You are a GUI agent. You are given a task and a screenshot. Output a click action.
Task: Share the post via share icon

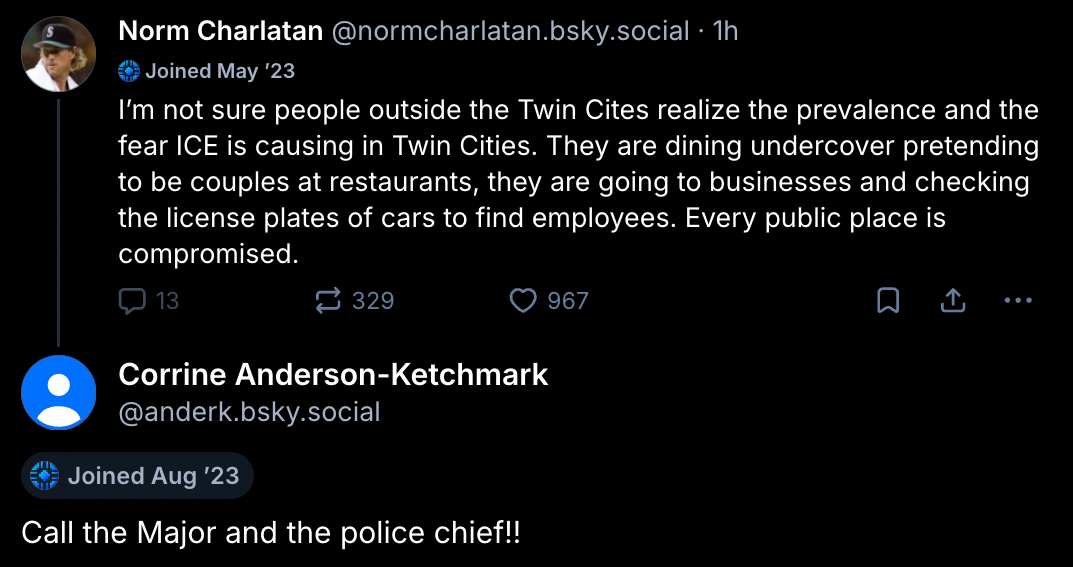tap(953, 300)
